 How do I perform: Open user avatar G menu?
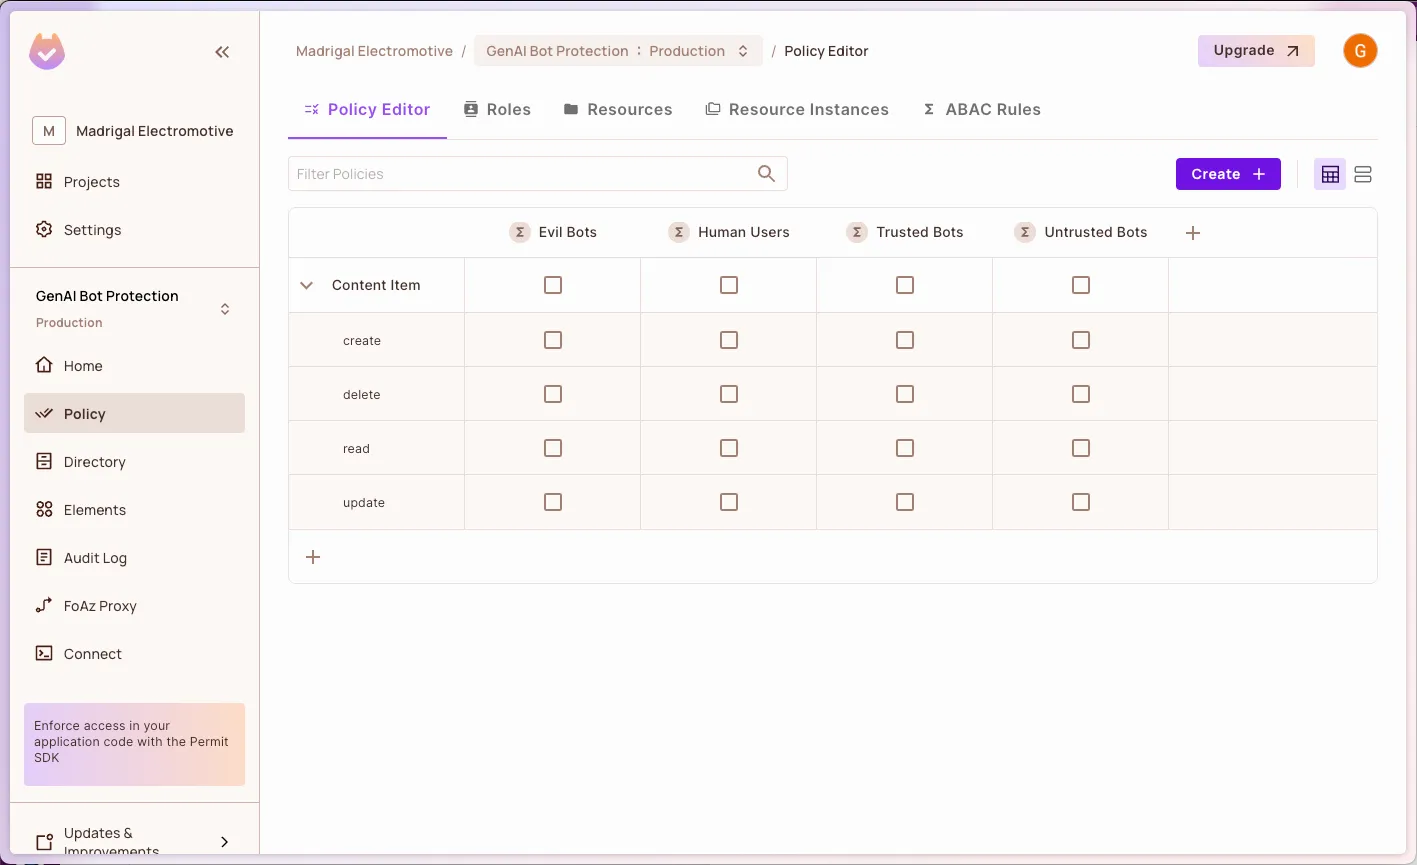point(1360,51)
